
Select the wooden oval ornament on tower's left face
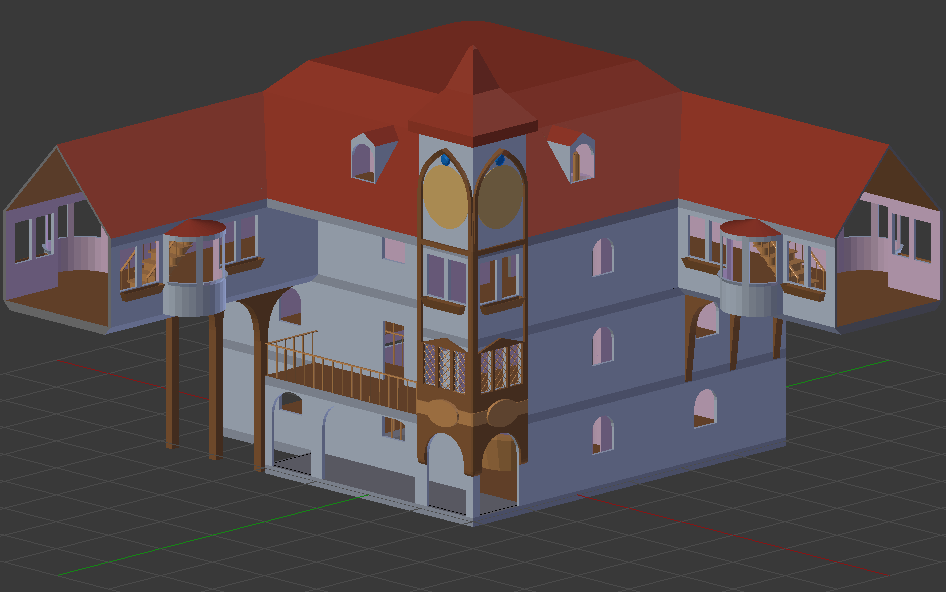click(442, 414)
